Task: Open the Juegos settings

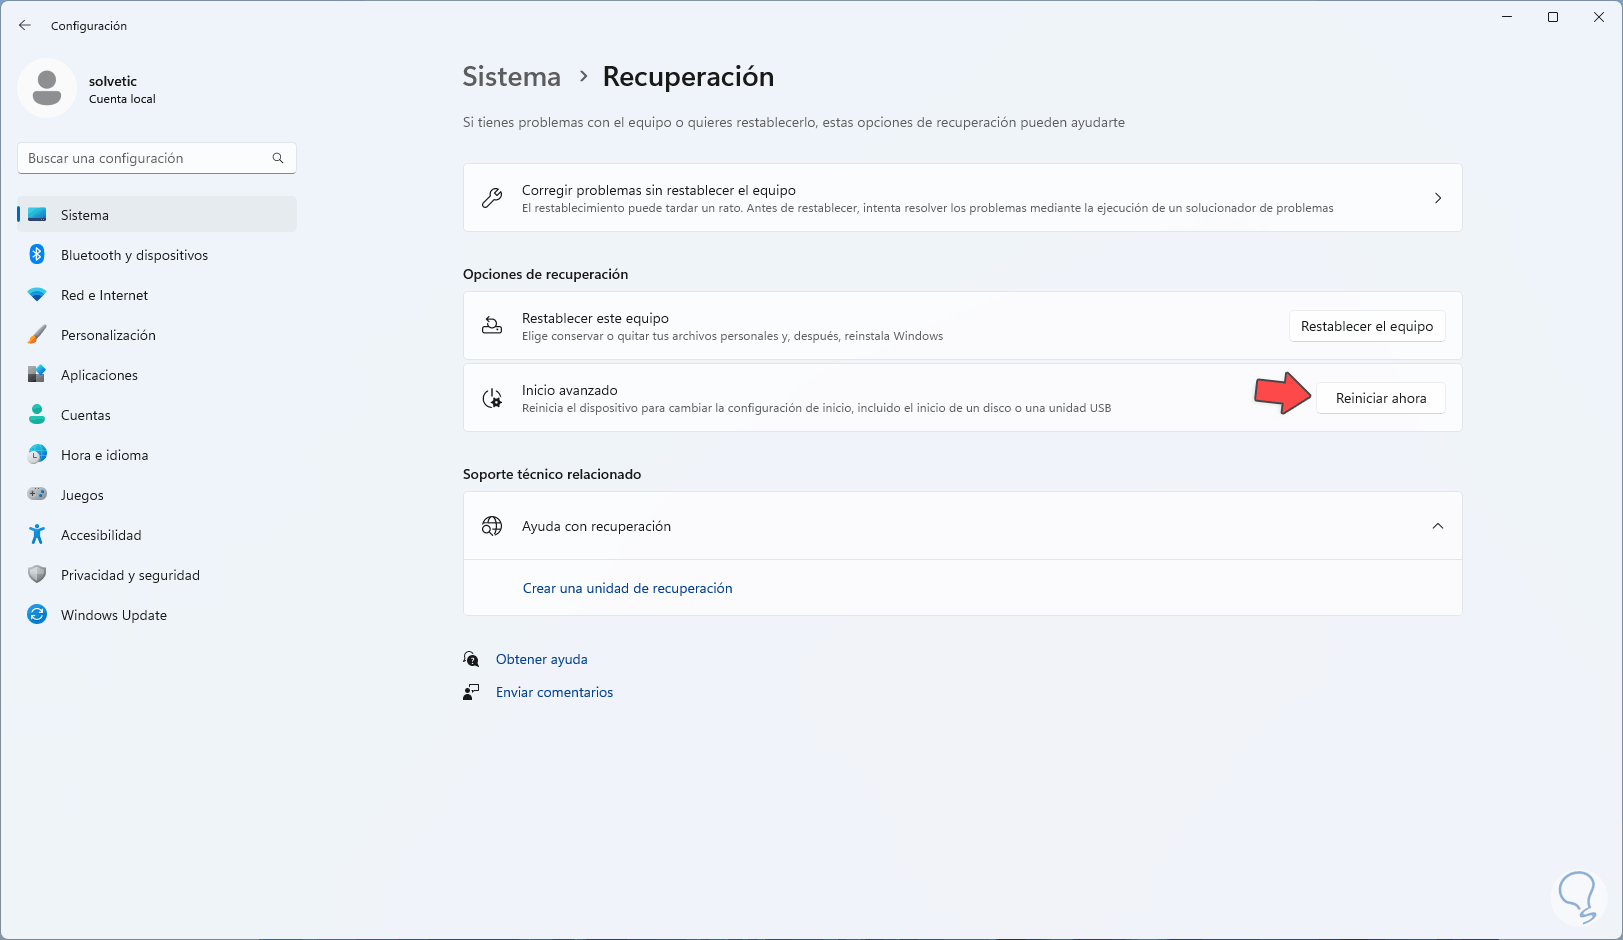Action: click(x=157, y=495)
